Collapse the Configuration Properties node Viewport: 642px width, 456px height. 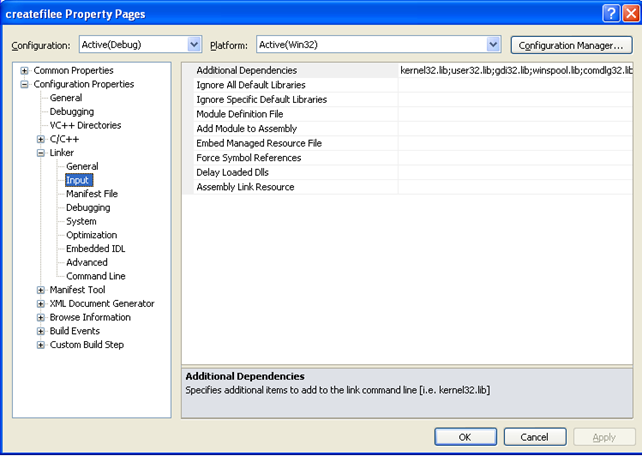tap(24, 85)
